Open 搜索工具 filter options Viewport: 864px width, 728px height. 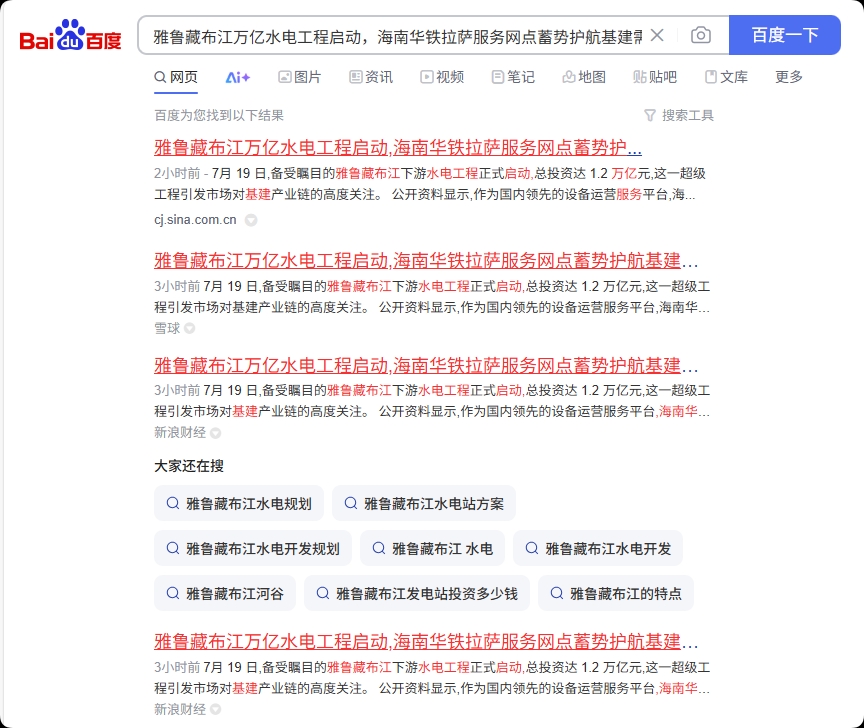click(x=679, y=115)
